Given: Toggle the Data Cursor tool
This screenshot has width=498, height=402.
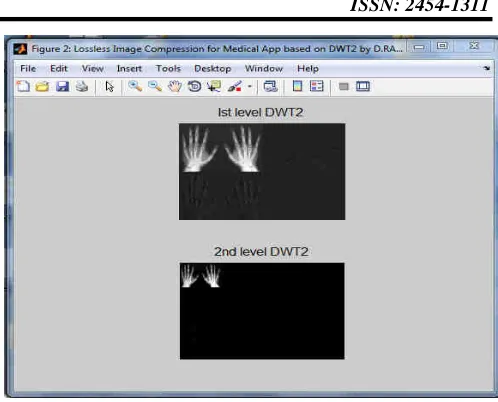Looking at the screenshot, I should pos(214,87).
